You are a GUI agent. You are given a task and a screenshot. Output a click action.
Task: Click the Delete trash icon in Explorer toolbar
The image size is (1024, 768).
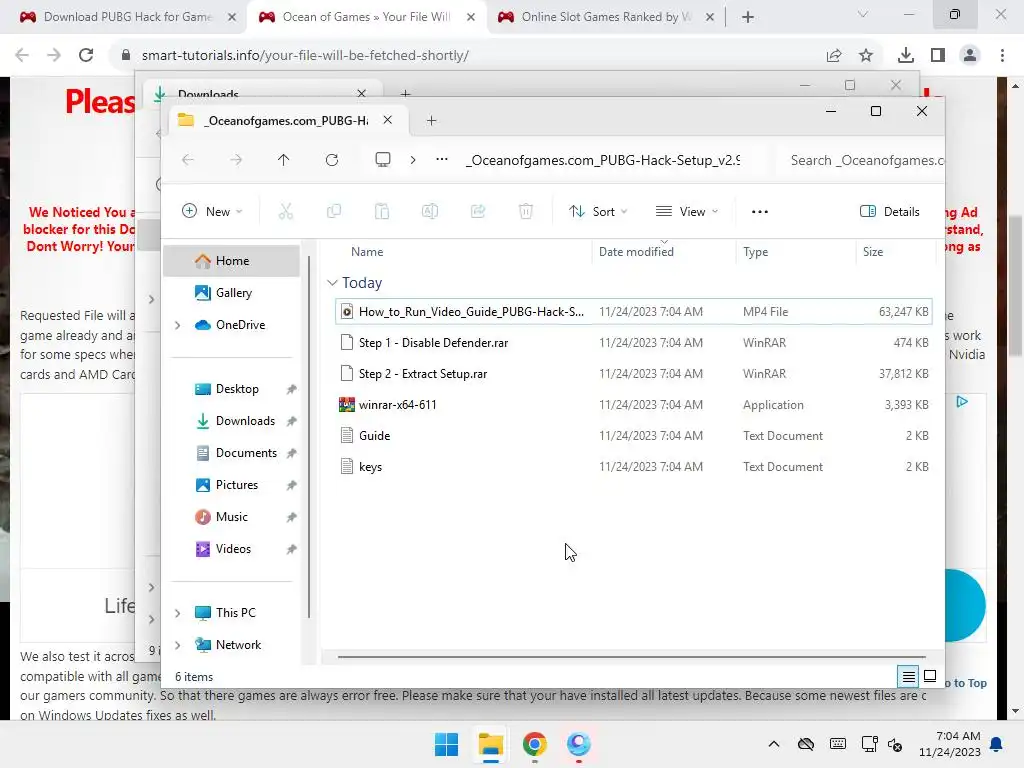pos(526,211)
